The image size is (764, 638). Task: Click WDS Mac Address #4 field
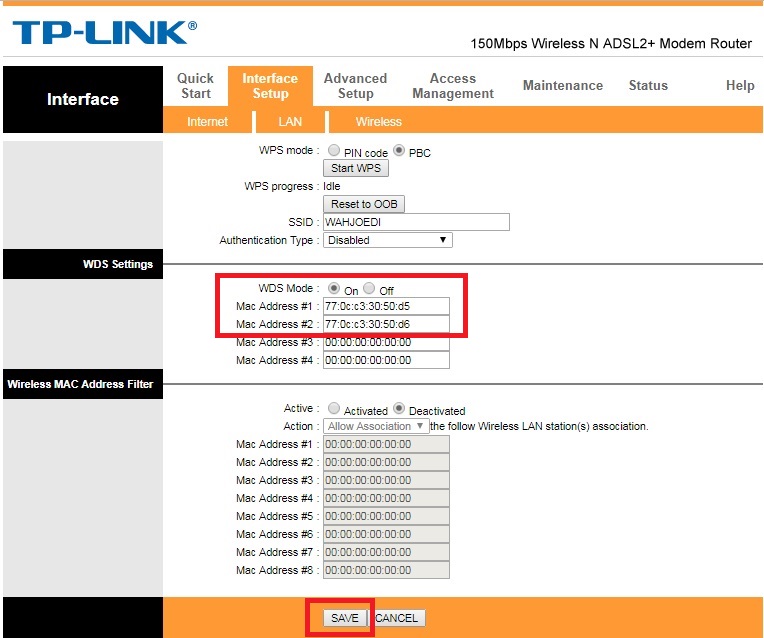tap(386, 360)
